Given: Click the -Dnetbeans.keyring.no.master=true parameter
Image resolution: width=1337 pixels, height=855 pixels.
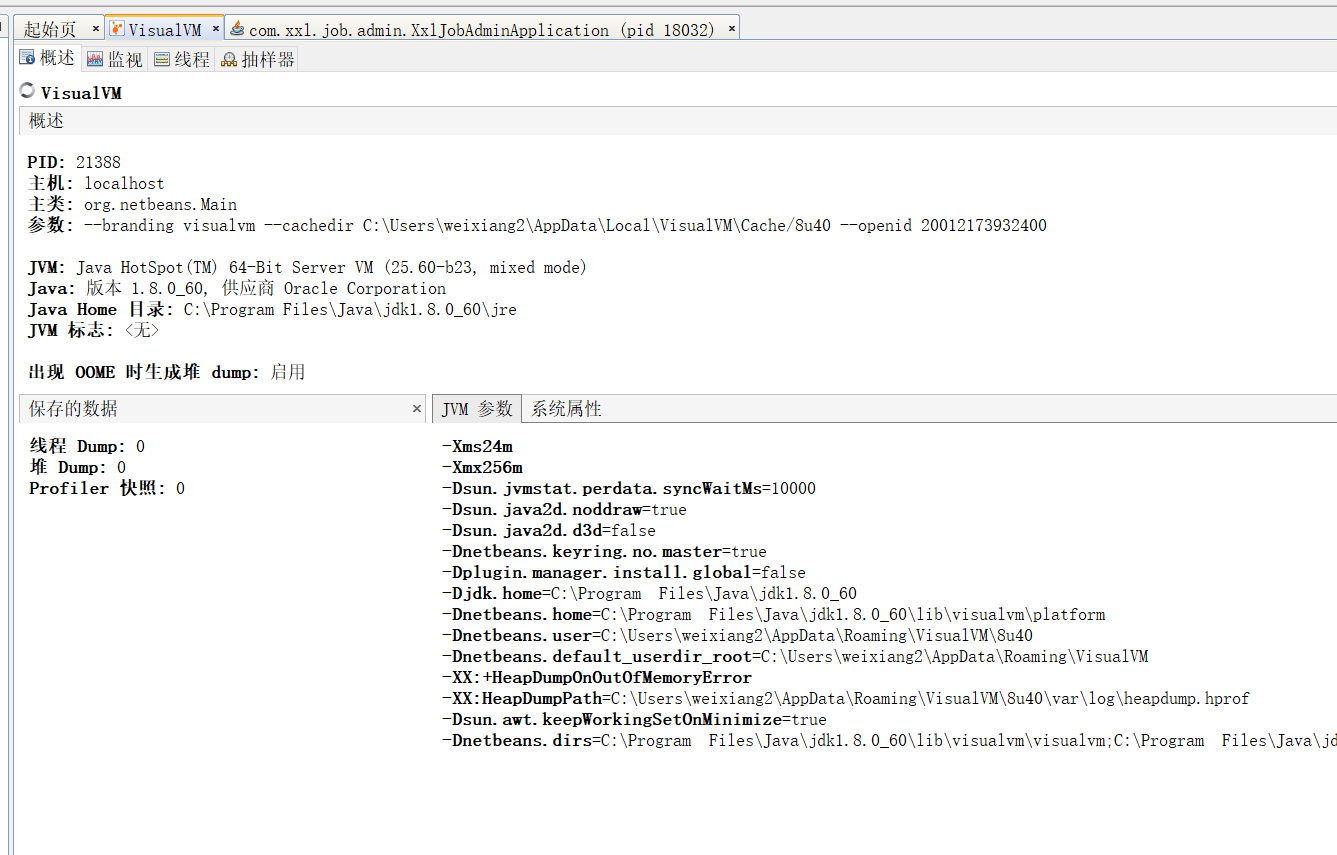Looking at the screenshot, I should [x=604, y=551].
